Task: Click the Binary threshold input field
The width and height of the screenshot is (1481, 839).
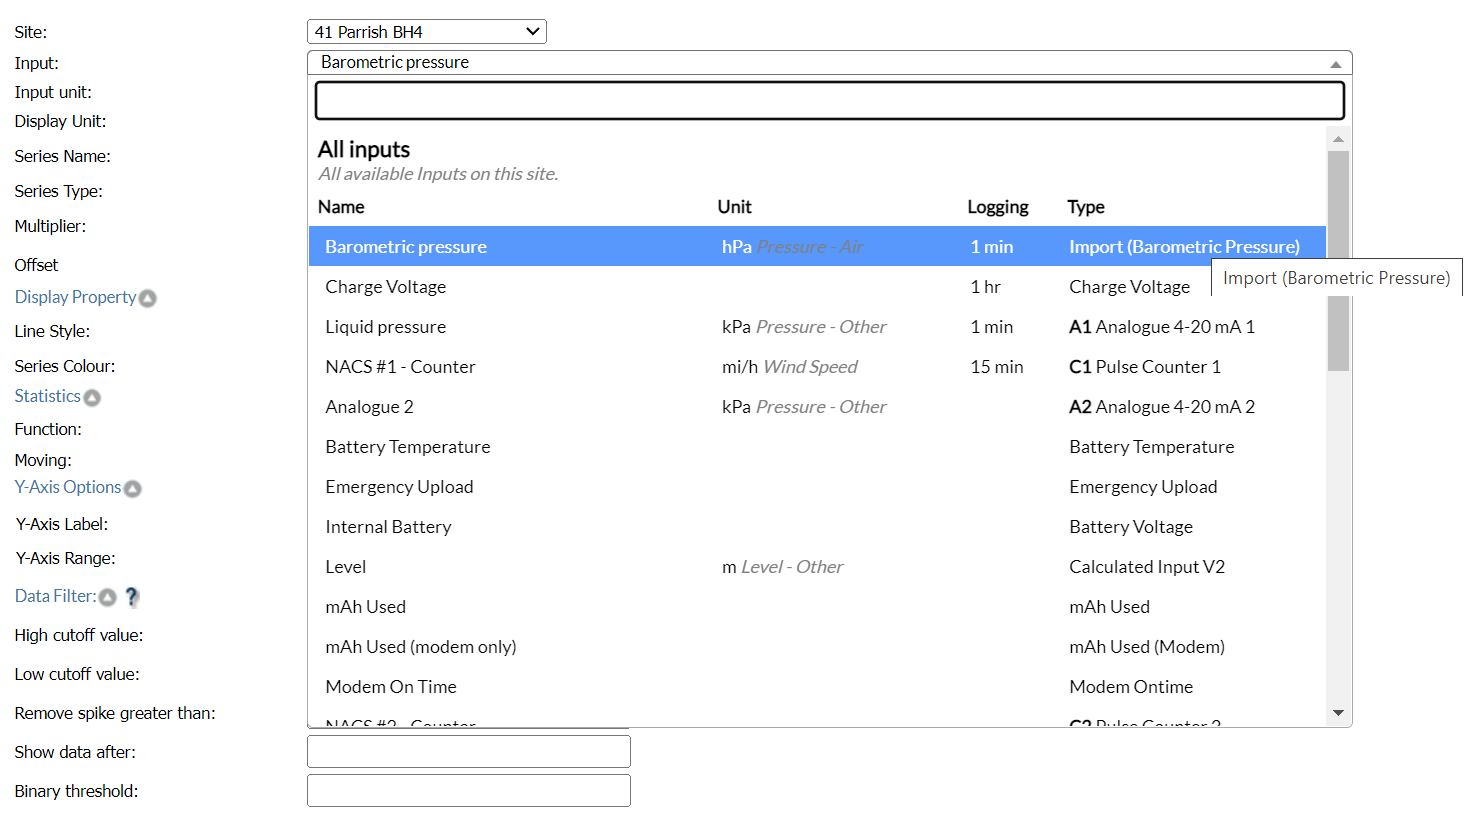Action: pyautogui.click(x=468, y=791)
